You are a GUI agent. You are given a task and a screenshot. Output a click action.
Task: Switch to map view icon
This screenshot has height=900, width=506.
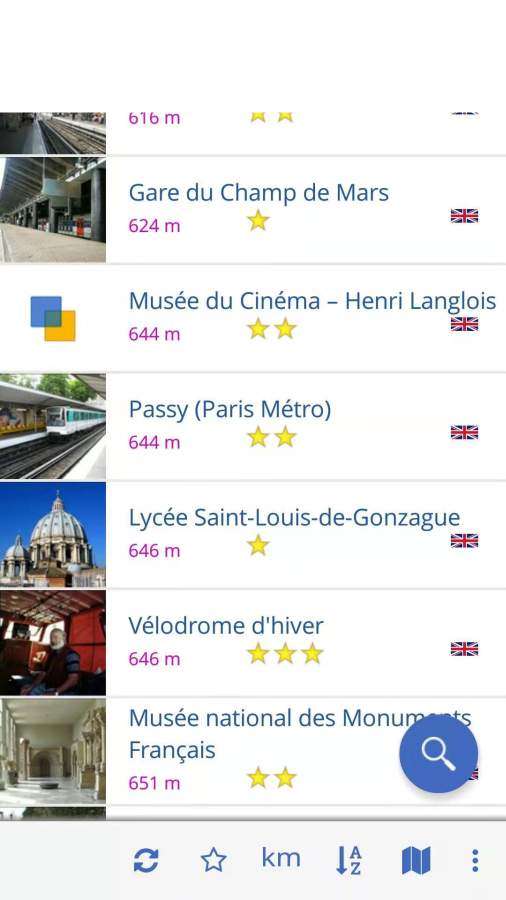416,861
